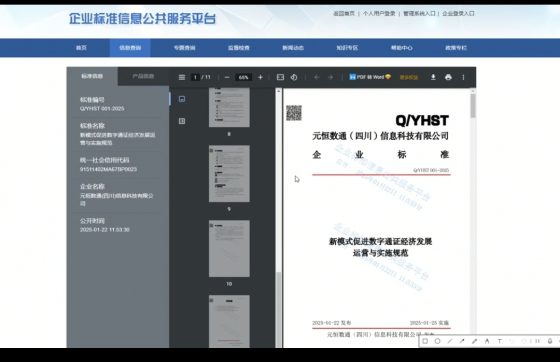
Task: Click the yellow link beside PDF to Word
Action: pos(409,77)
